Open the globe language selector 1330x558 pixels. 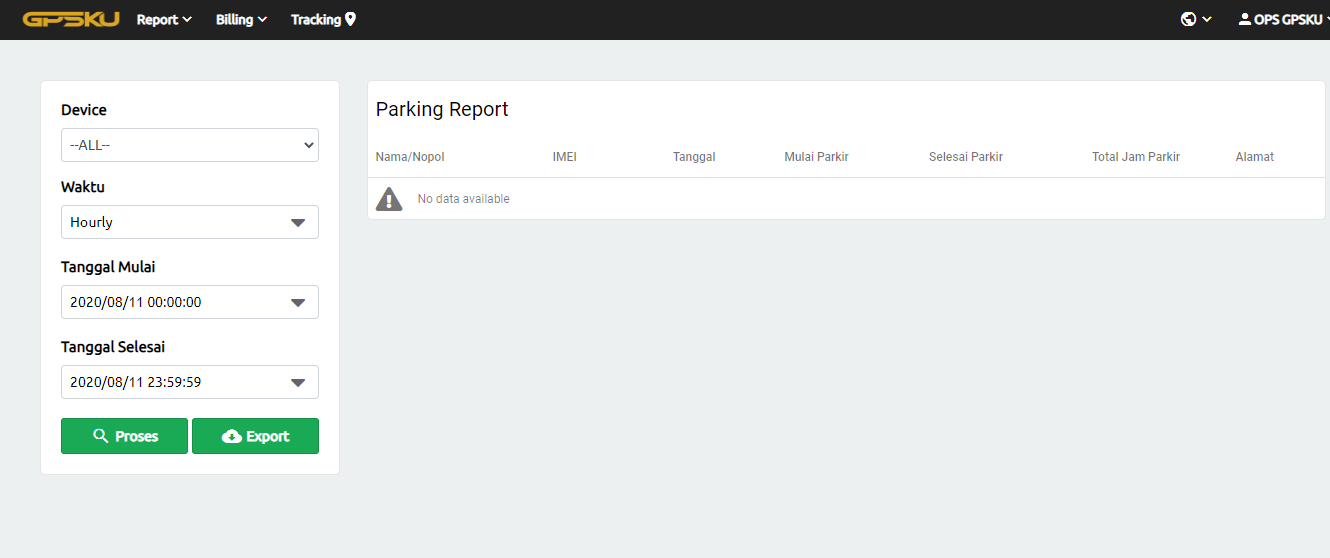click(x=1189, y=19)
